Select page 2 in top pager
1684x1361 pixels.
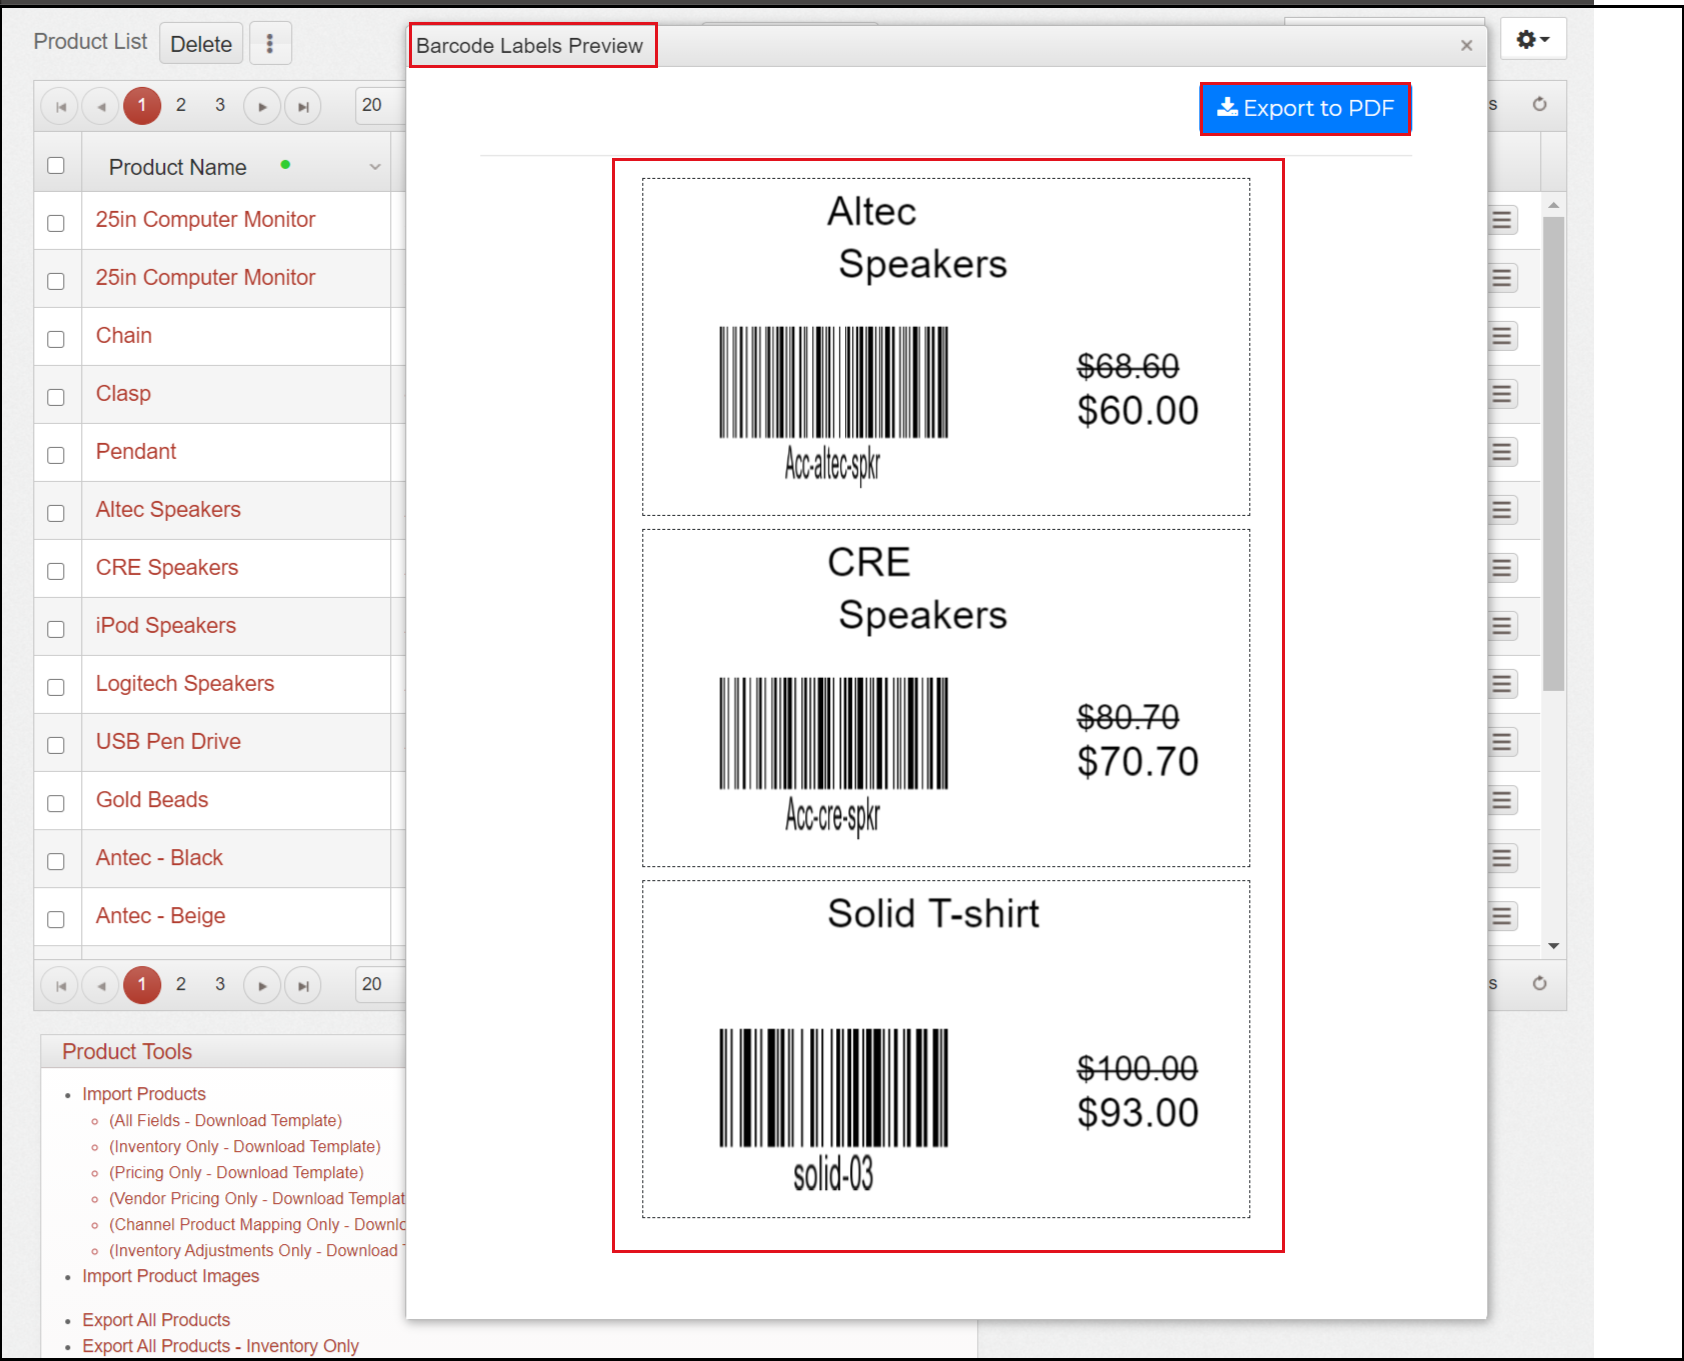pos(181,105)
